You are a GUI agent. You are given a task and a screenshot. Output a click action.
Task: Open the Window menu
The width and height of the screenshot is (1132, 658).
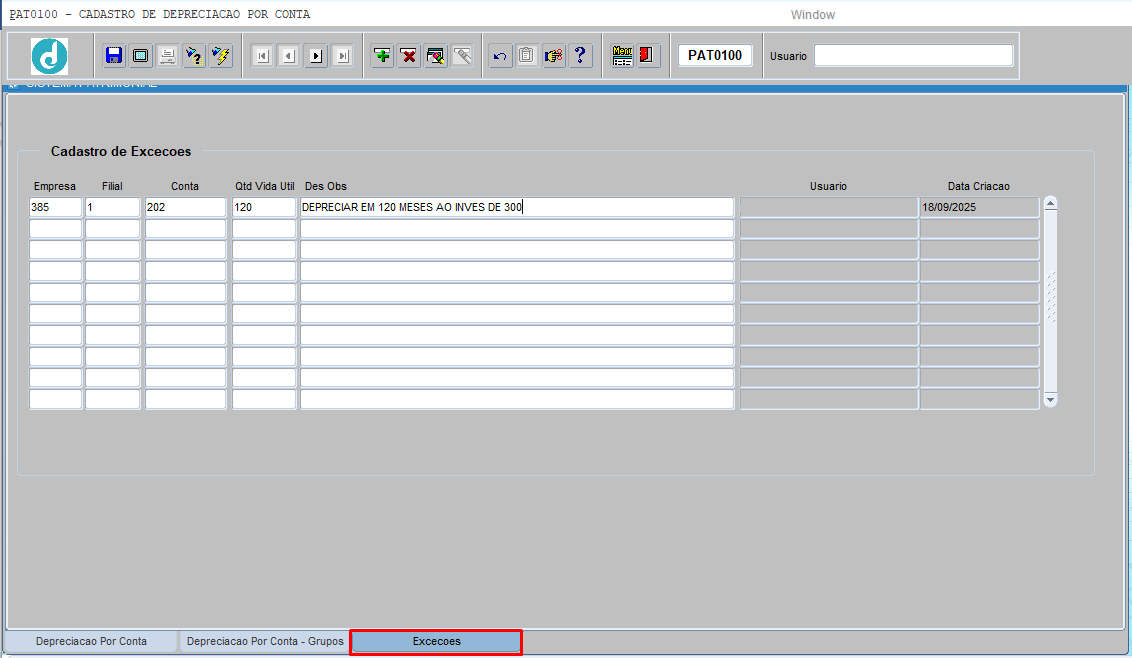pos(812,15)
